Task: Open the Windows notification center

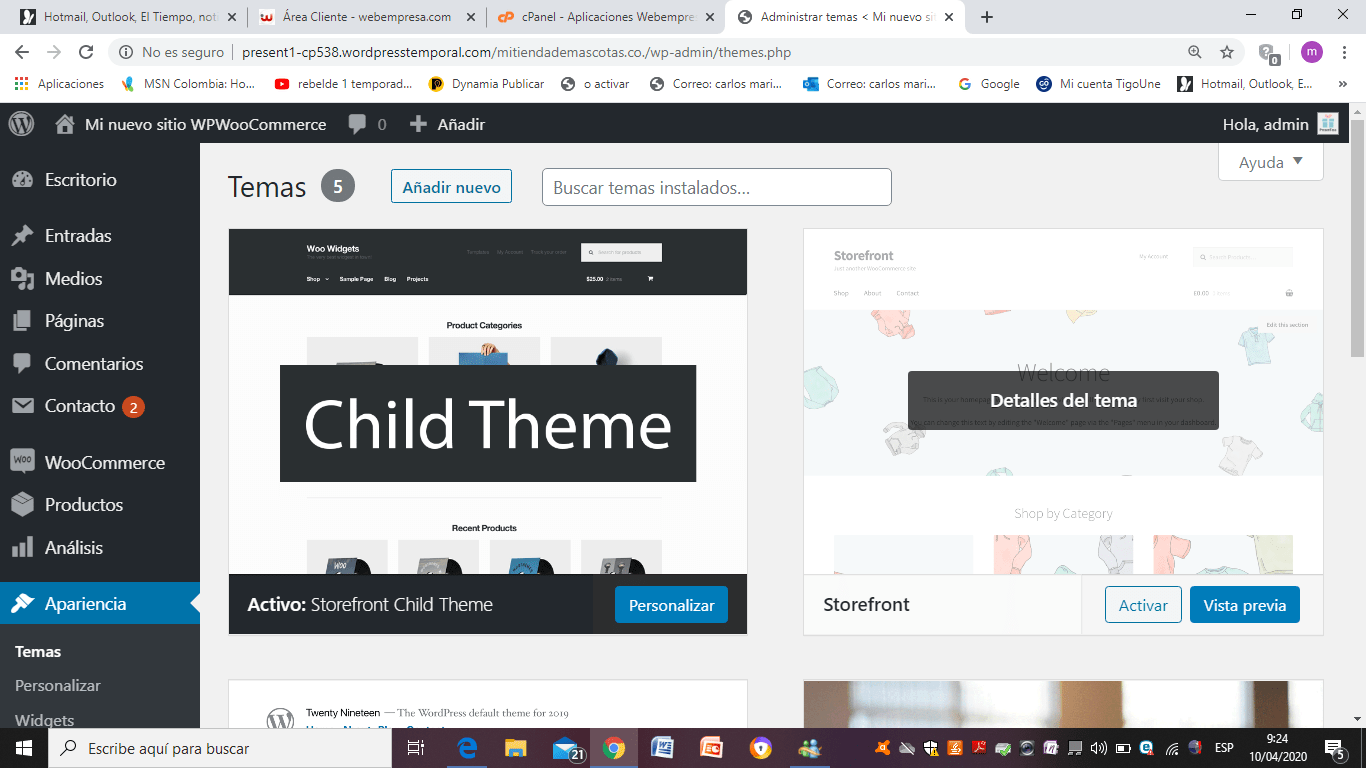Action: (1335, 748)
